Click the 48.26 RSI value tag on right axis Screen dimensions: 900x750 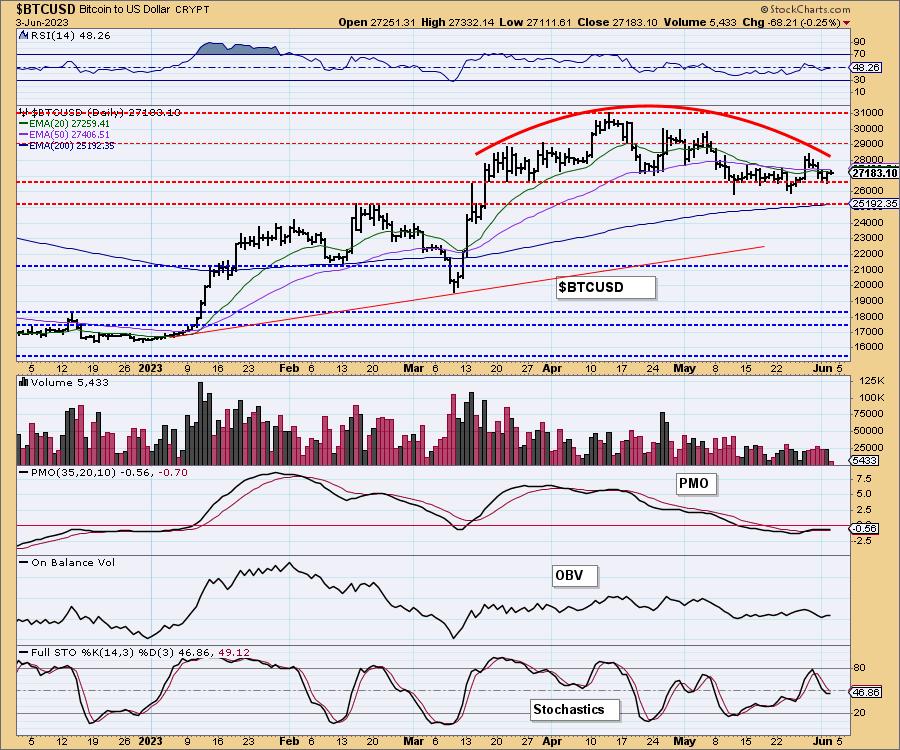click(866, 67)
